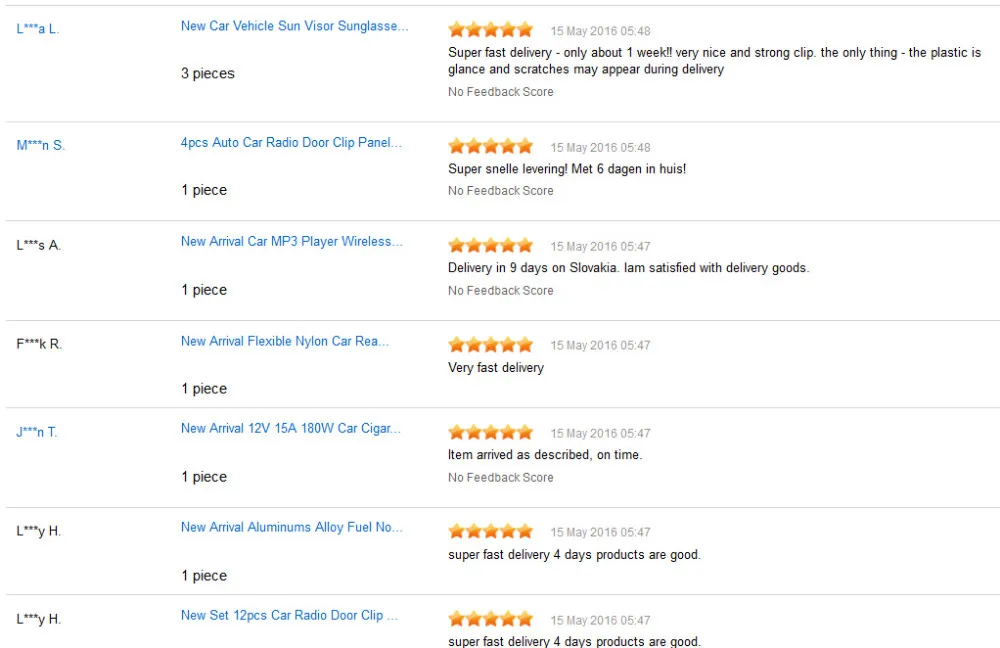Open New Set 12pcs Car Radio Door Clip link
Screen dimensions: 1000x648
(289, 615)
